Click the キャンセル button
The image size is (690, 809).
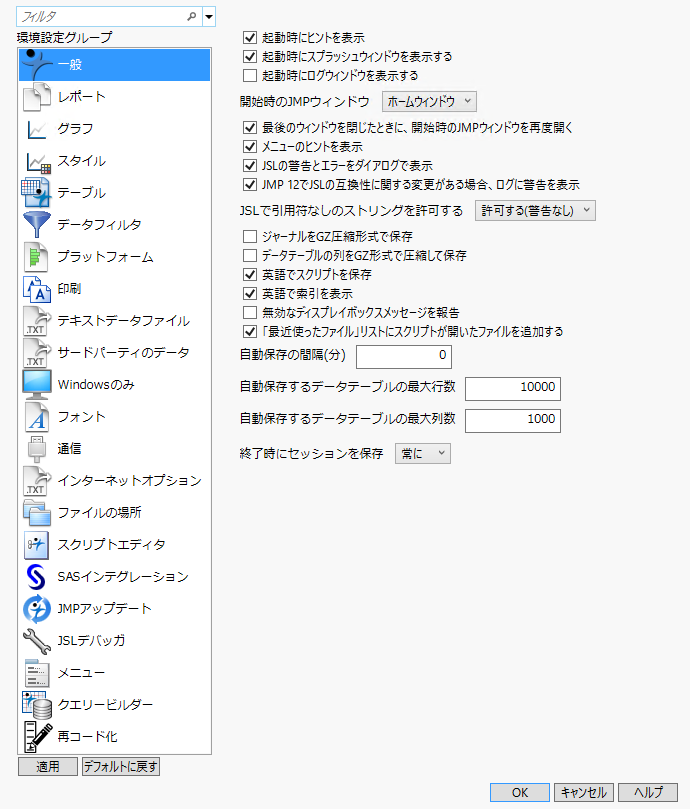[584, 792]
